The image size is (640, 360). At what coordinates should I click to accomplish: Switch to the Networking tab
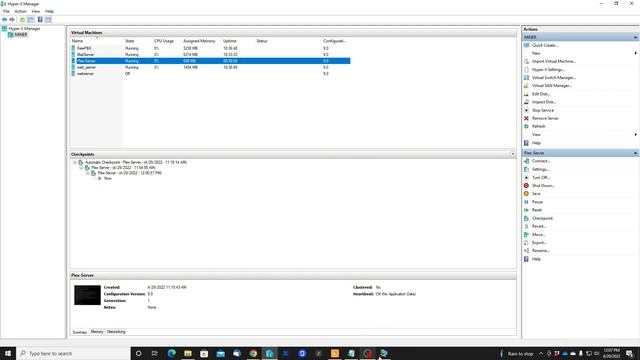(116, 332)
